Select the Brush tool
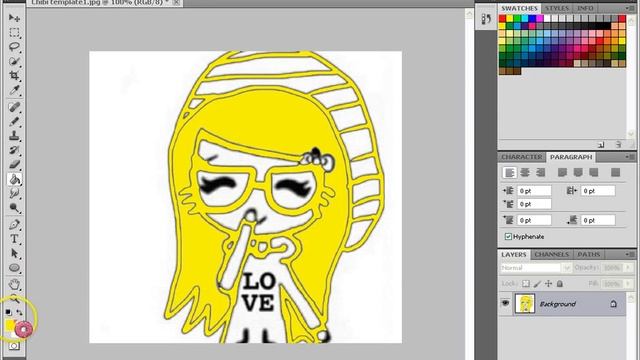 point(14,121)
